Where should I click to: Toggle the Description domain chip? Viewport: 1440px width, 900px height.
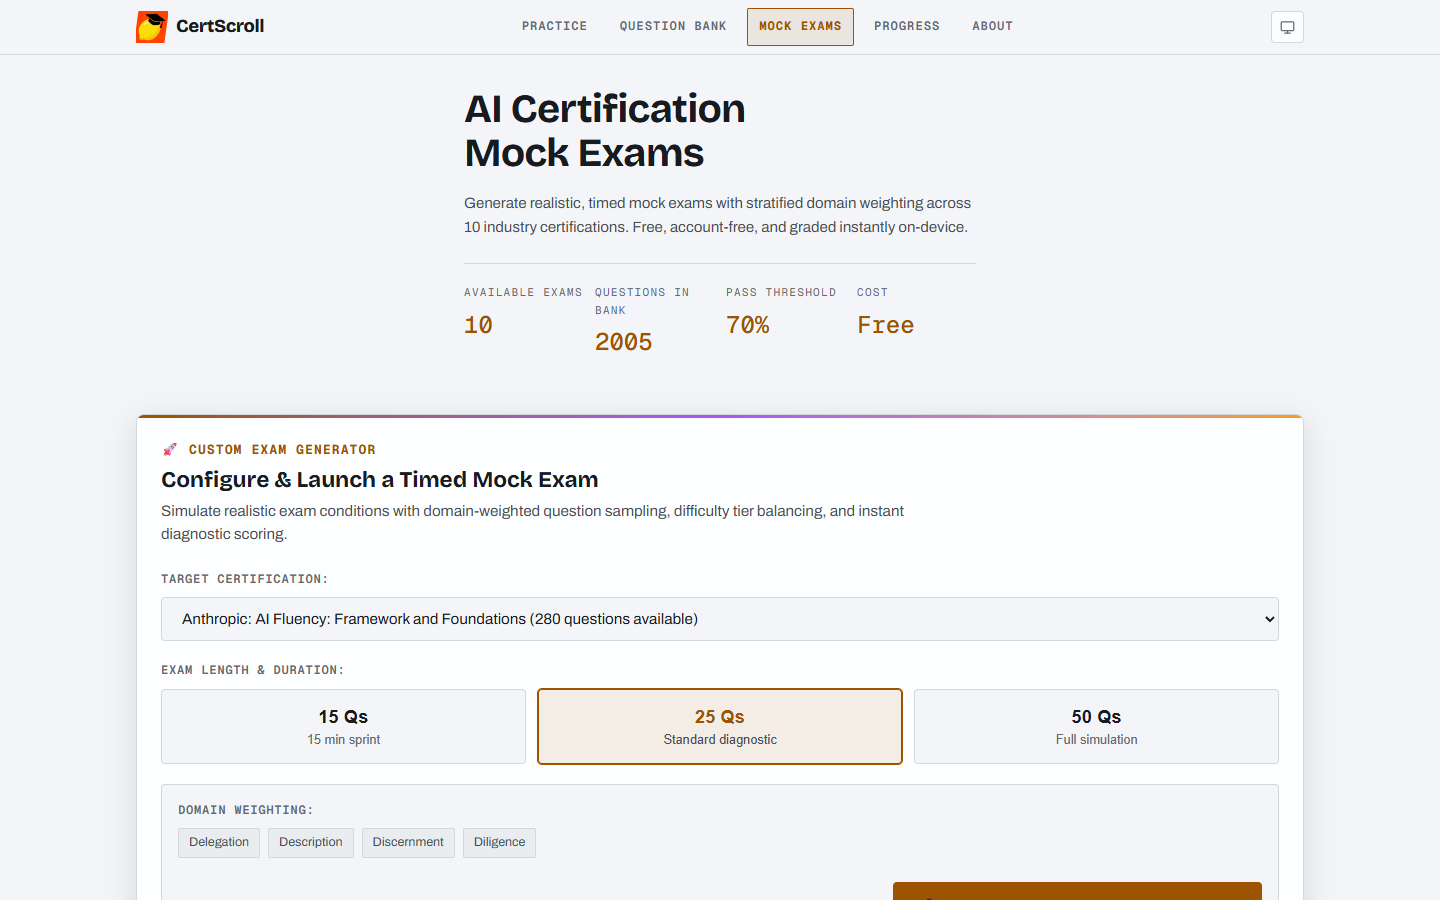[x=311, y=842]
